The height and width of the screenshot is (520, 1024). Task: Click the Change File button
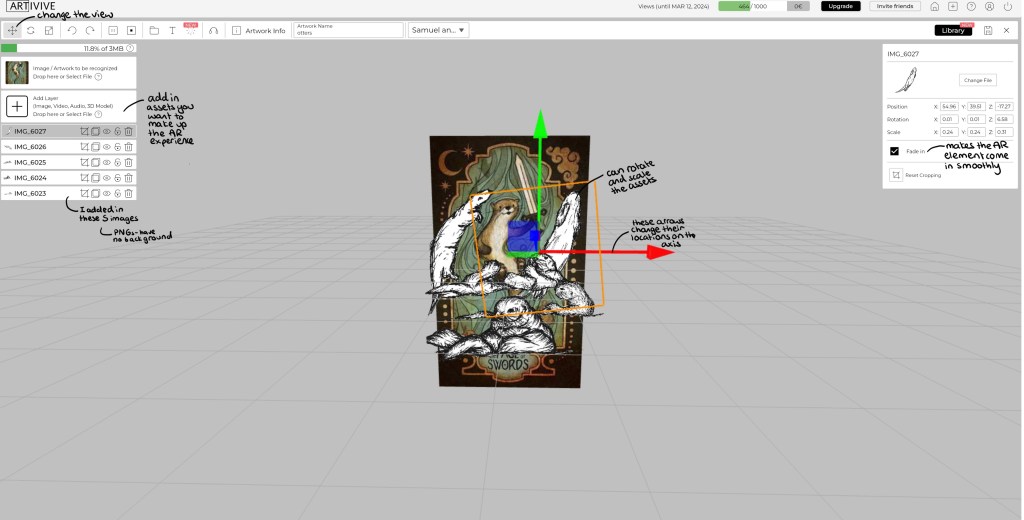(x=976, y=80)
